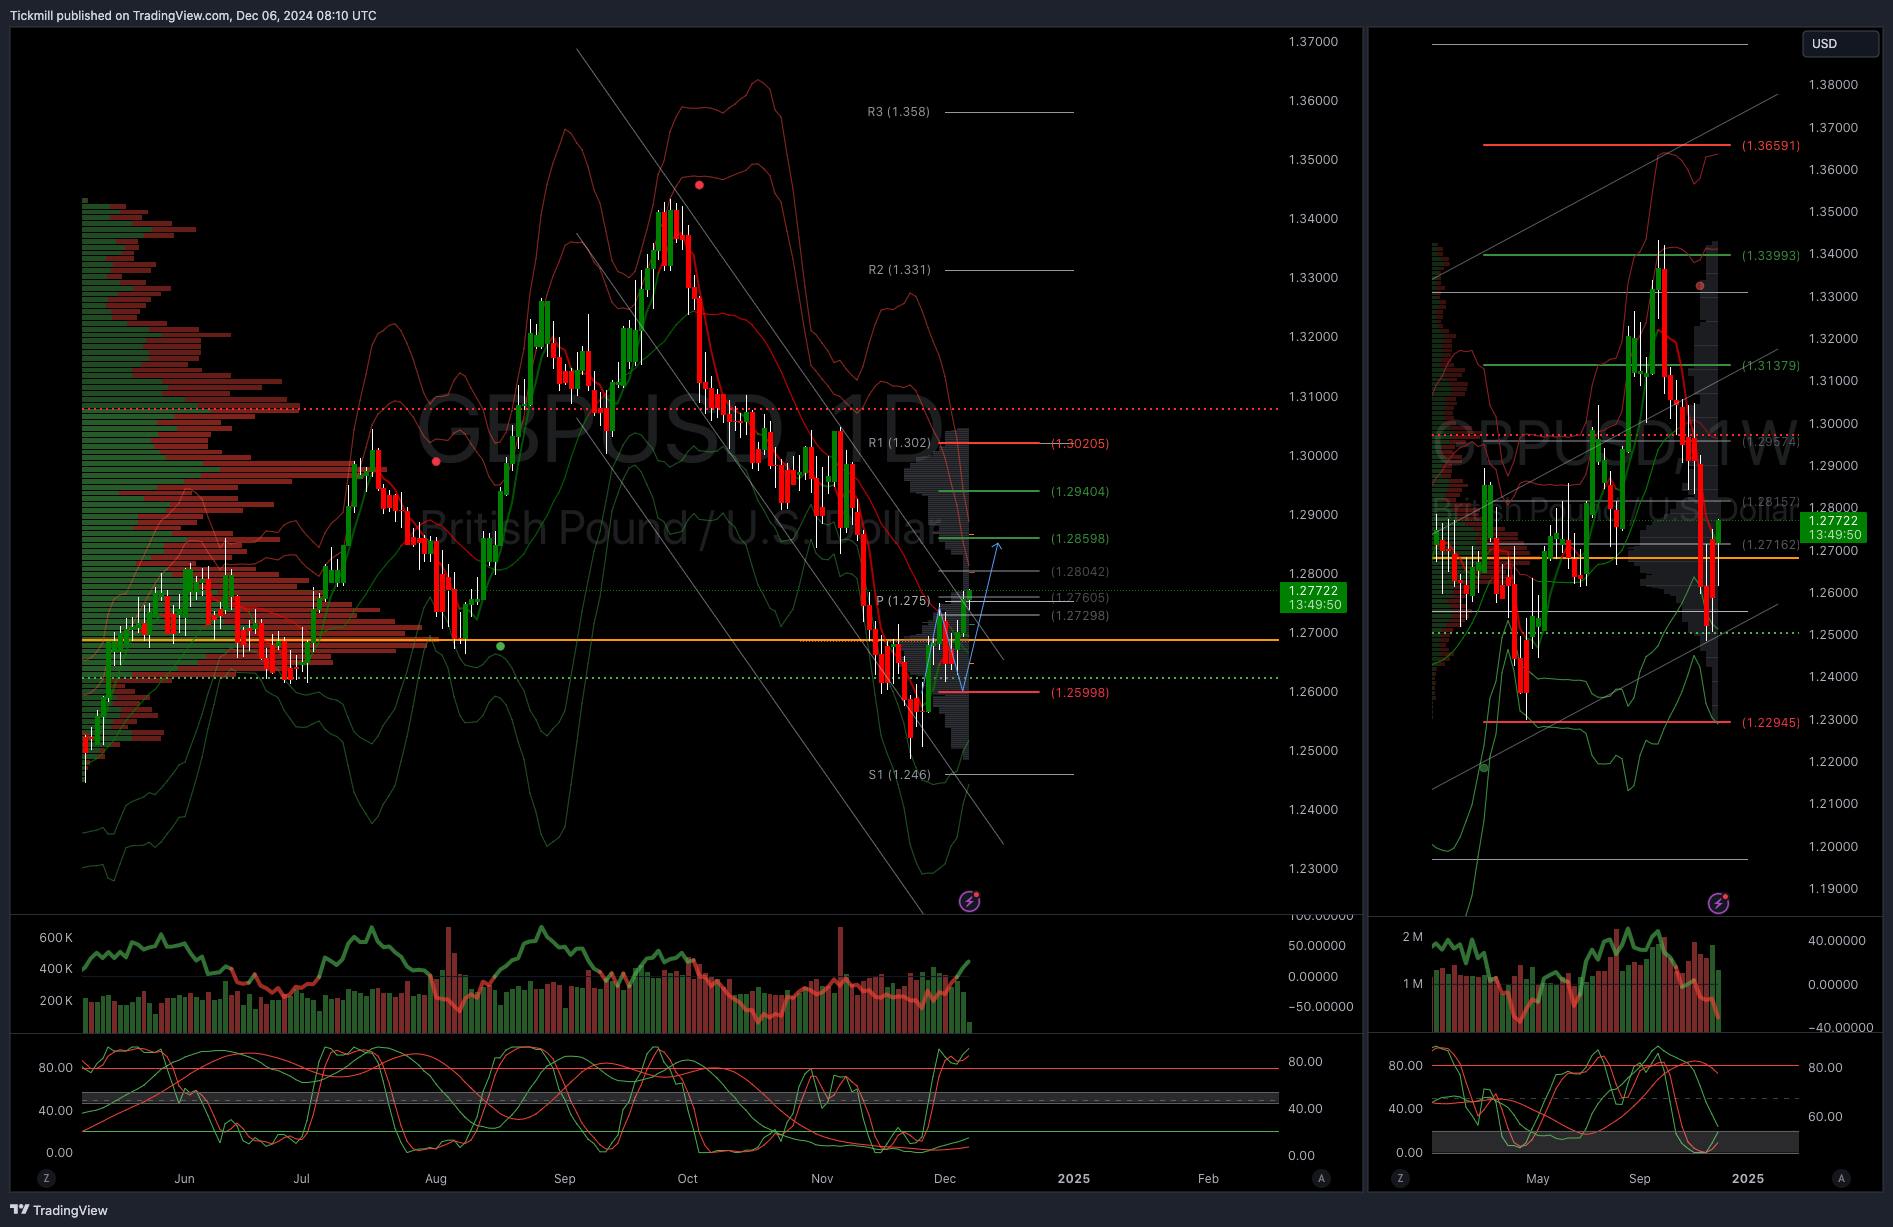1893x1227 pixels.
Task: Open the lightning events icon on weekly chart
Action: coord(1718,903)
